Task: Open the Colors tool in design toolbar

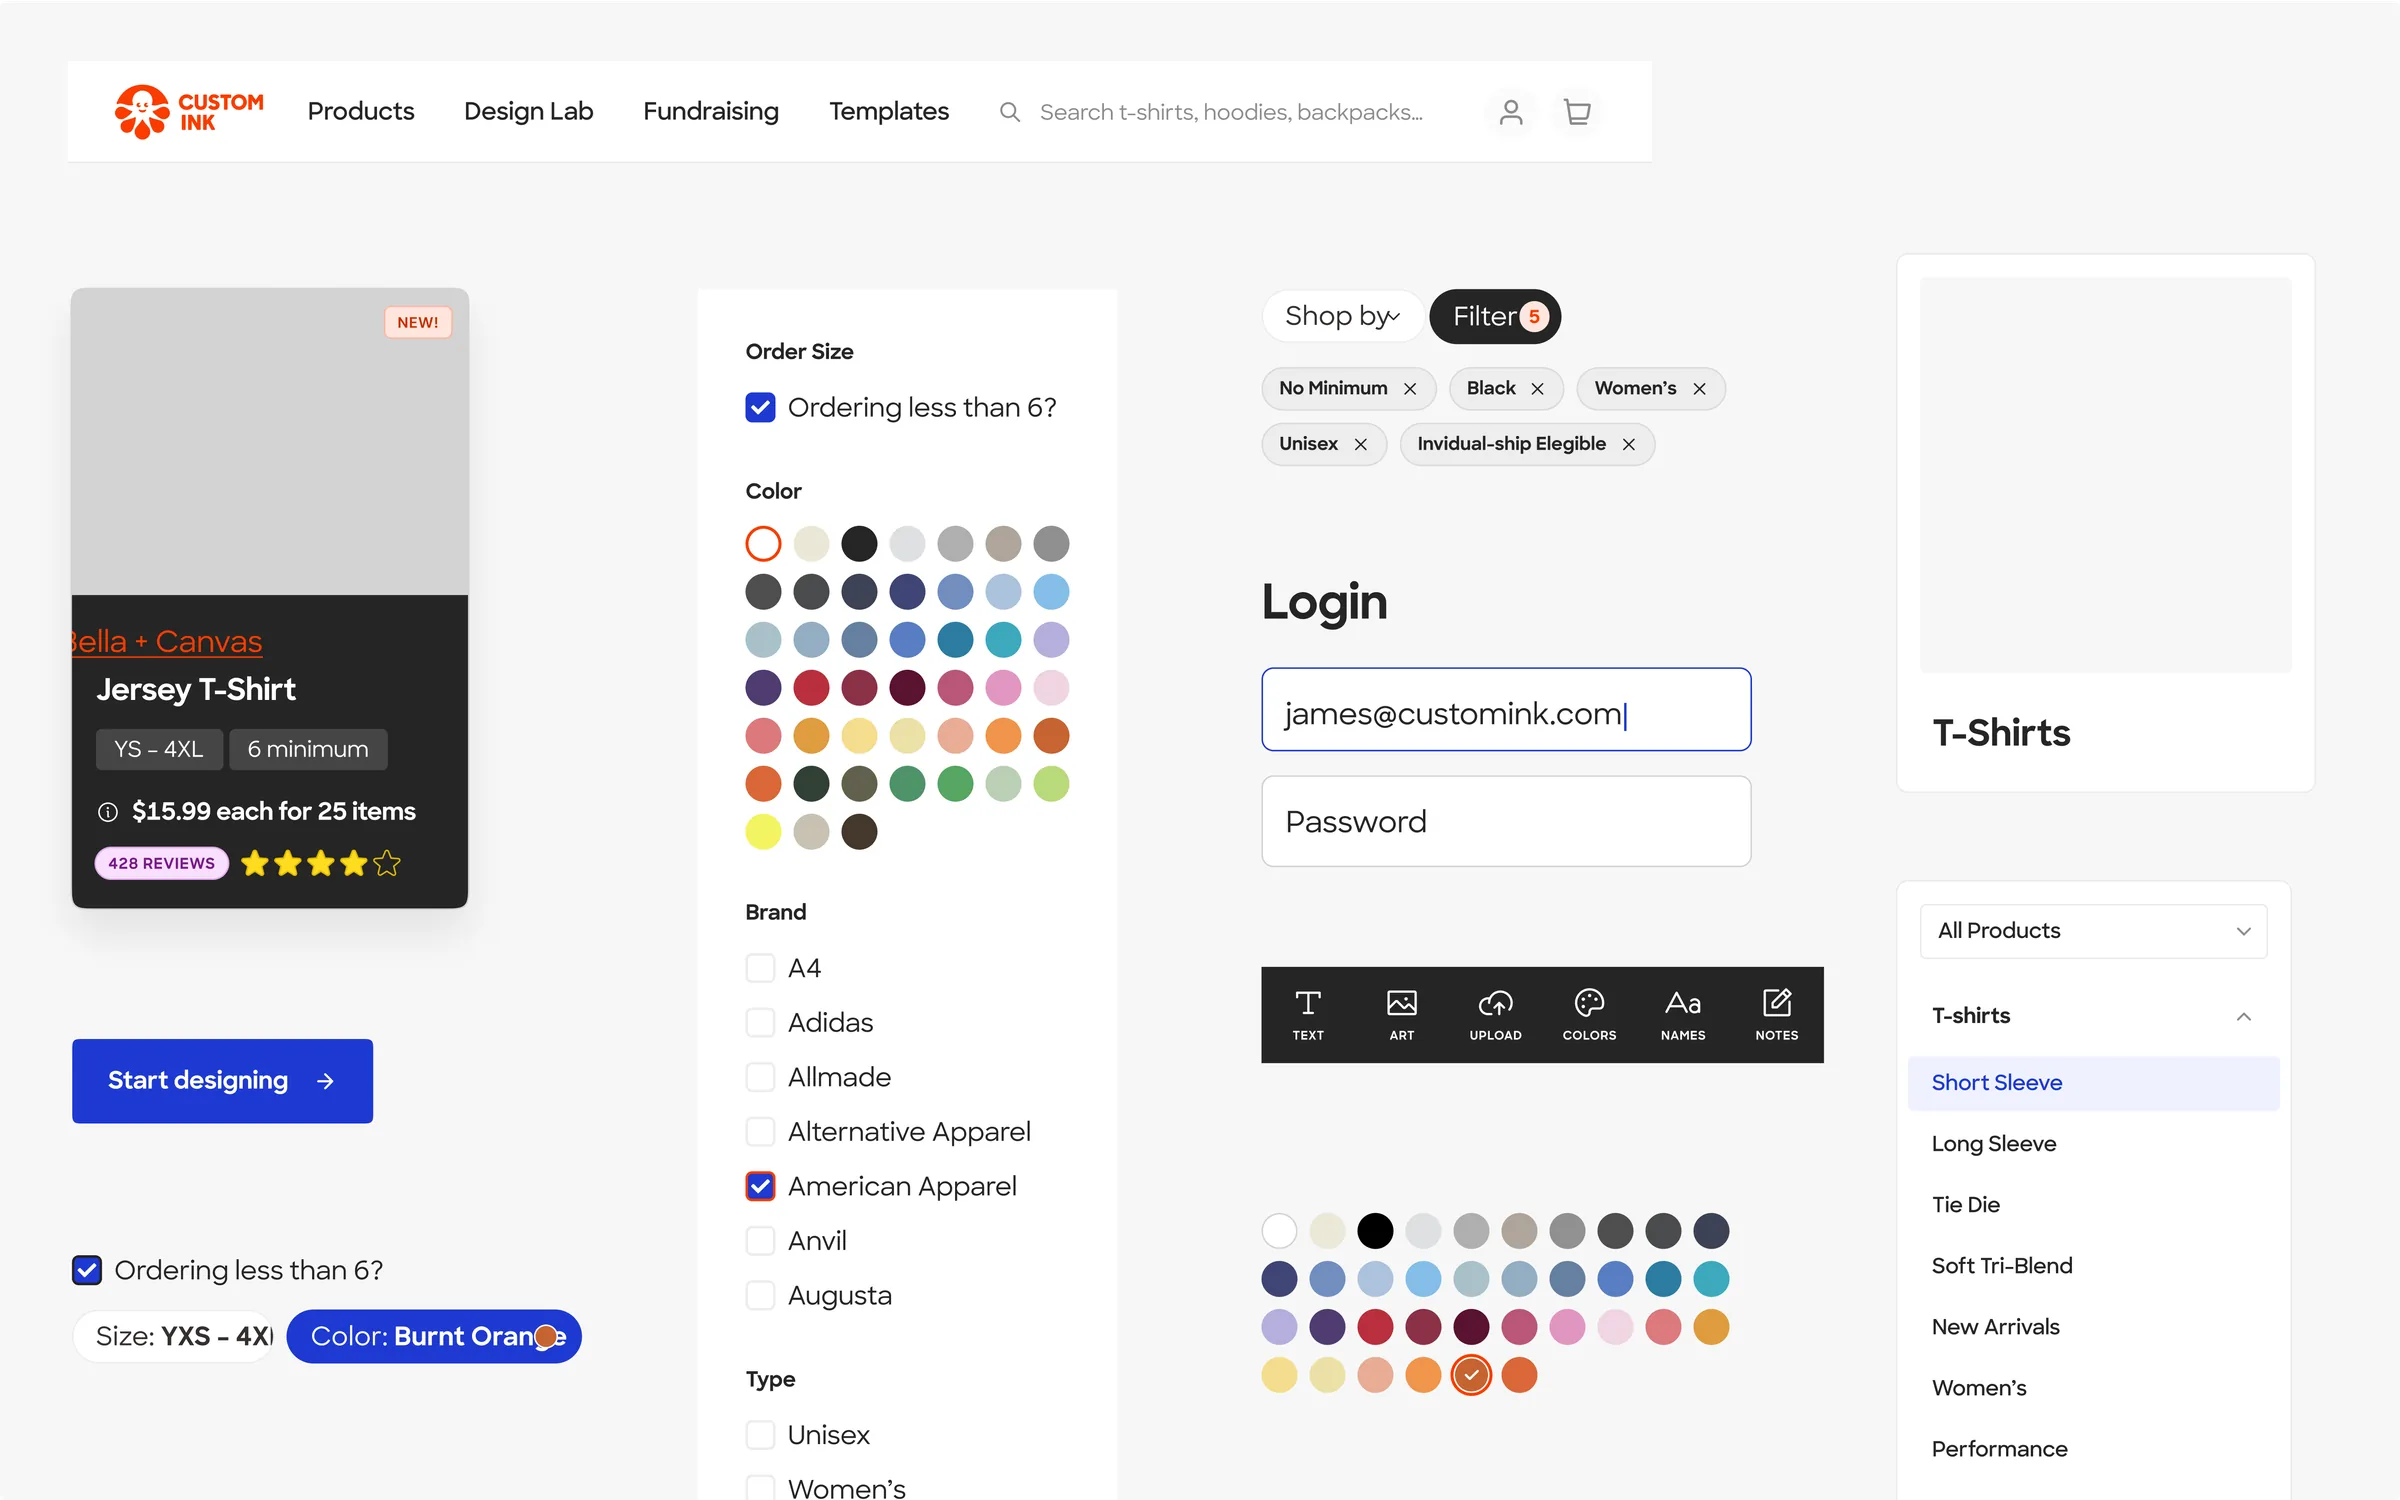Action: [1589, 1015]
